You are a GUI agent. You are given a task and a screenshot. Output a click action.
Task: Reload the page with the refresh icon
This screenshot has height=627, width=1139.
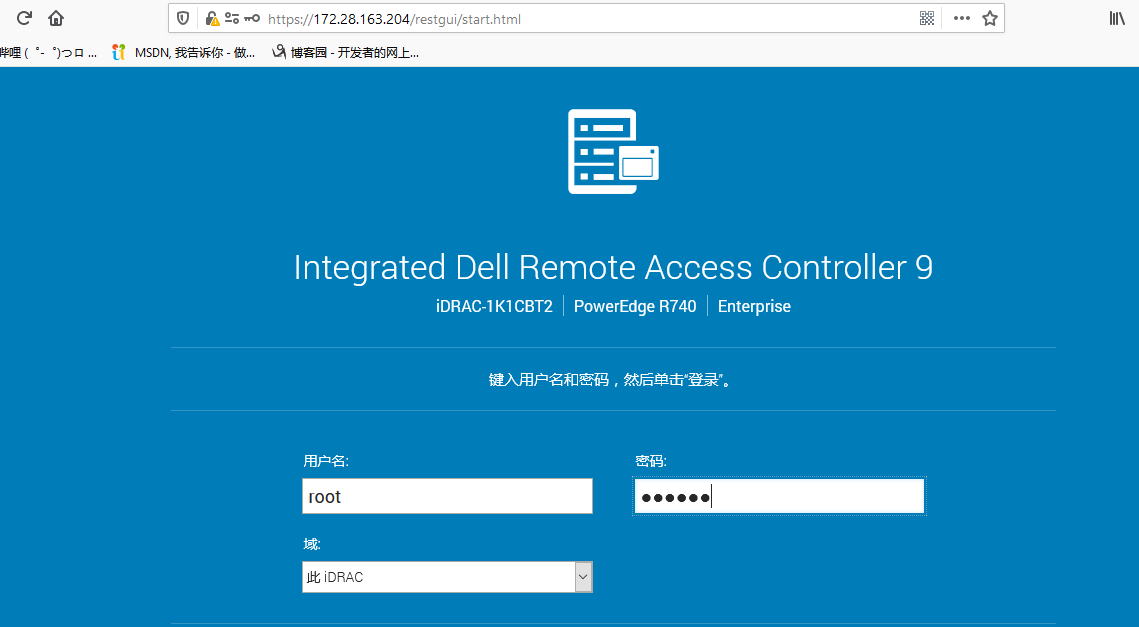pyautogui.click(x=24, y=18)
